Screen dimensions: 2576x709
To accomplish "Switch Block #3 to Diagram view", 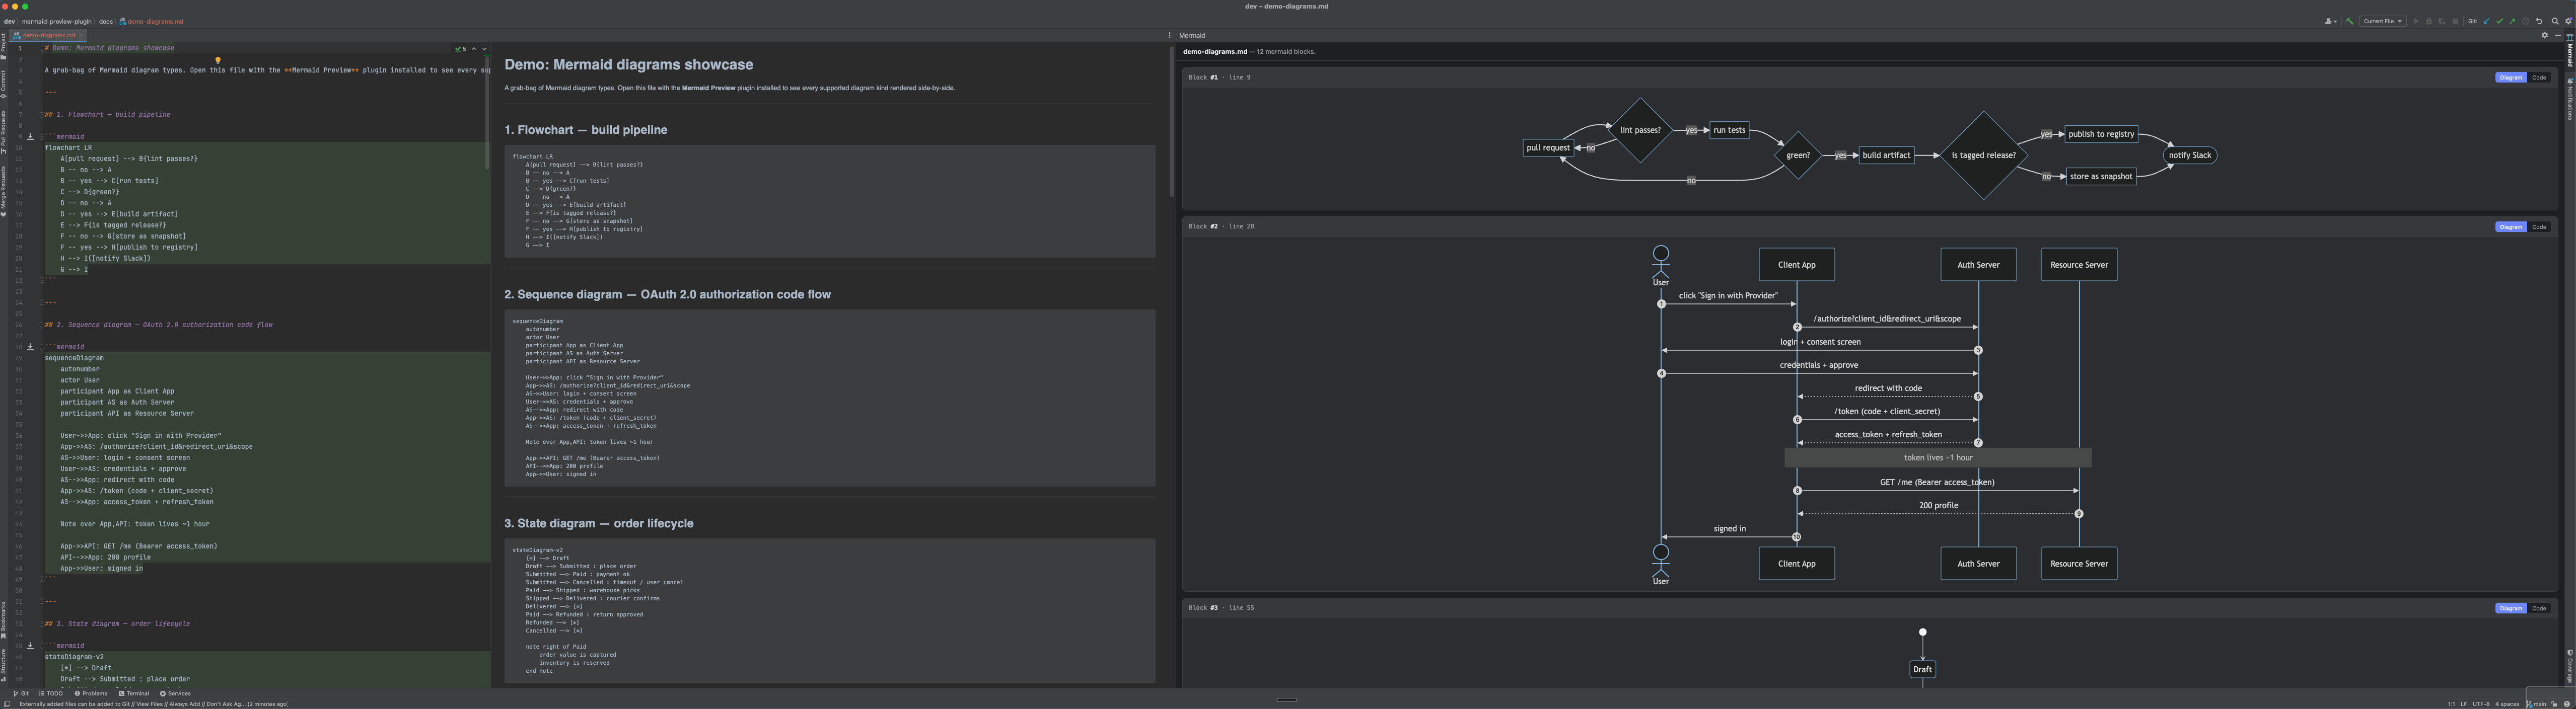I will tap(2510, 608).
